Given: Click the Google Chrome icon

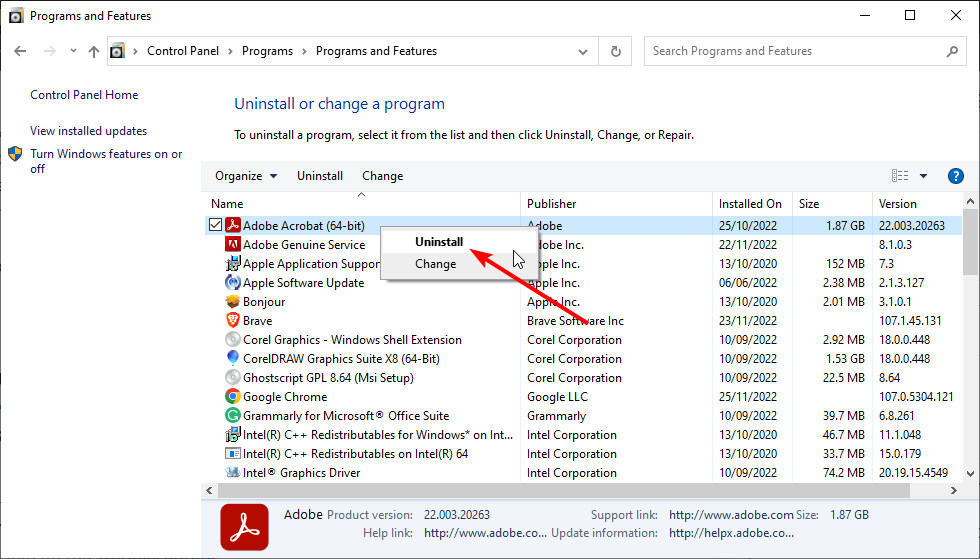Looking at the screenshot, I should click(x=232, y=396).
